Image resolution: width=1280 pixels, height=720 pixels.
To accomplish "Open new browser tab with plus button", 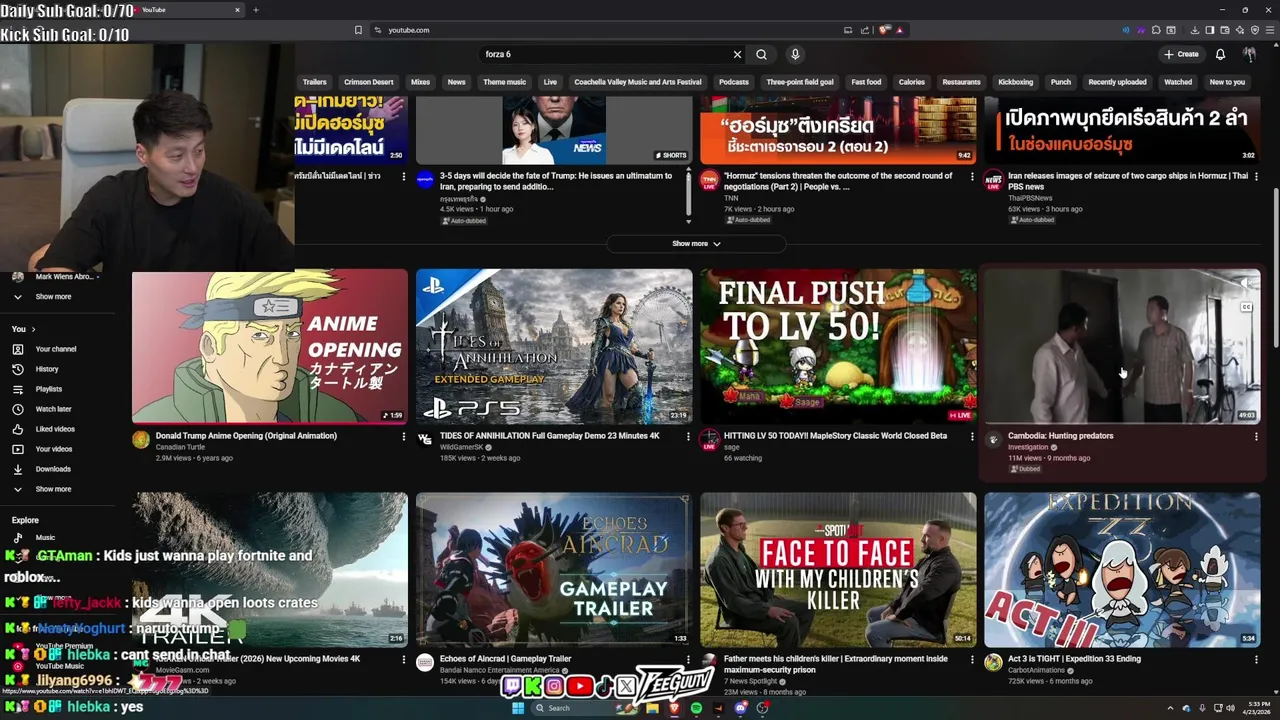I will pos(256,10).
